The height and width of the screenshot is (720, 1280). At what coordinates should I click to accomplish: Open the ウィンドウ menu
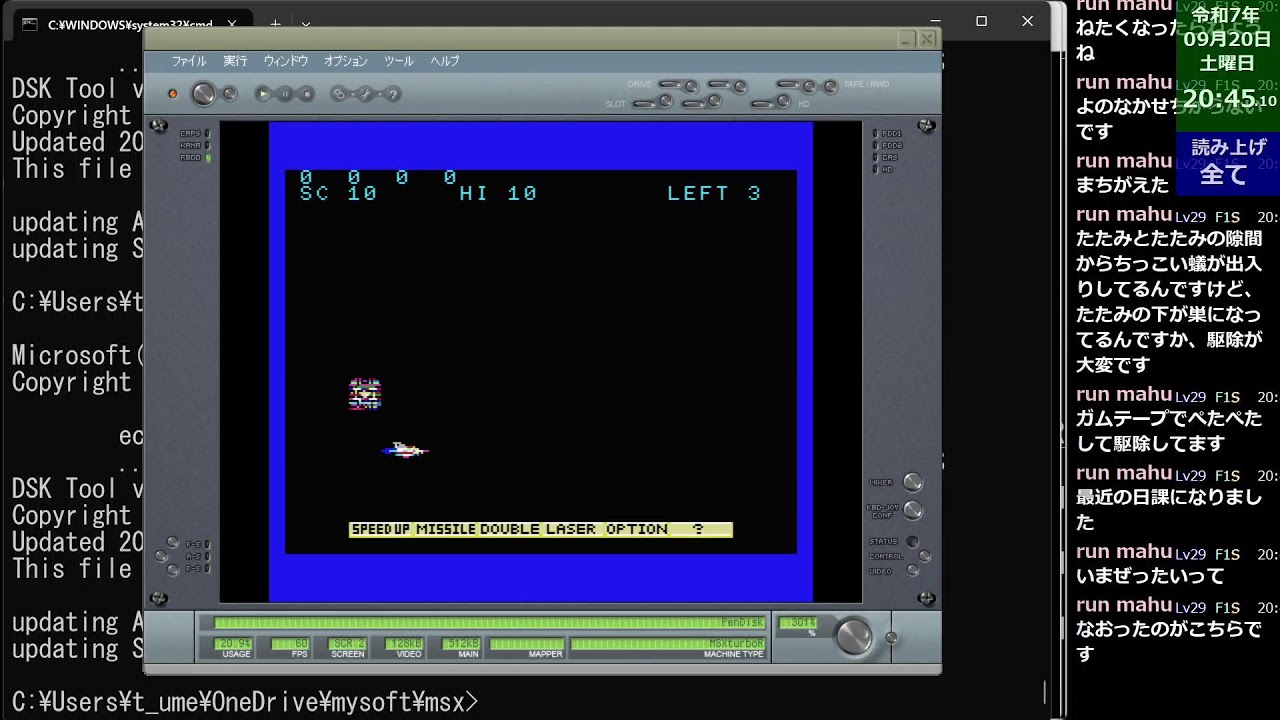(x=285, y=61)
